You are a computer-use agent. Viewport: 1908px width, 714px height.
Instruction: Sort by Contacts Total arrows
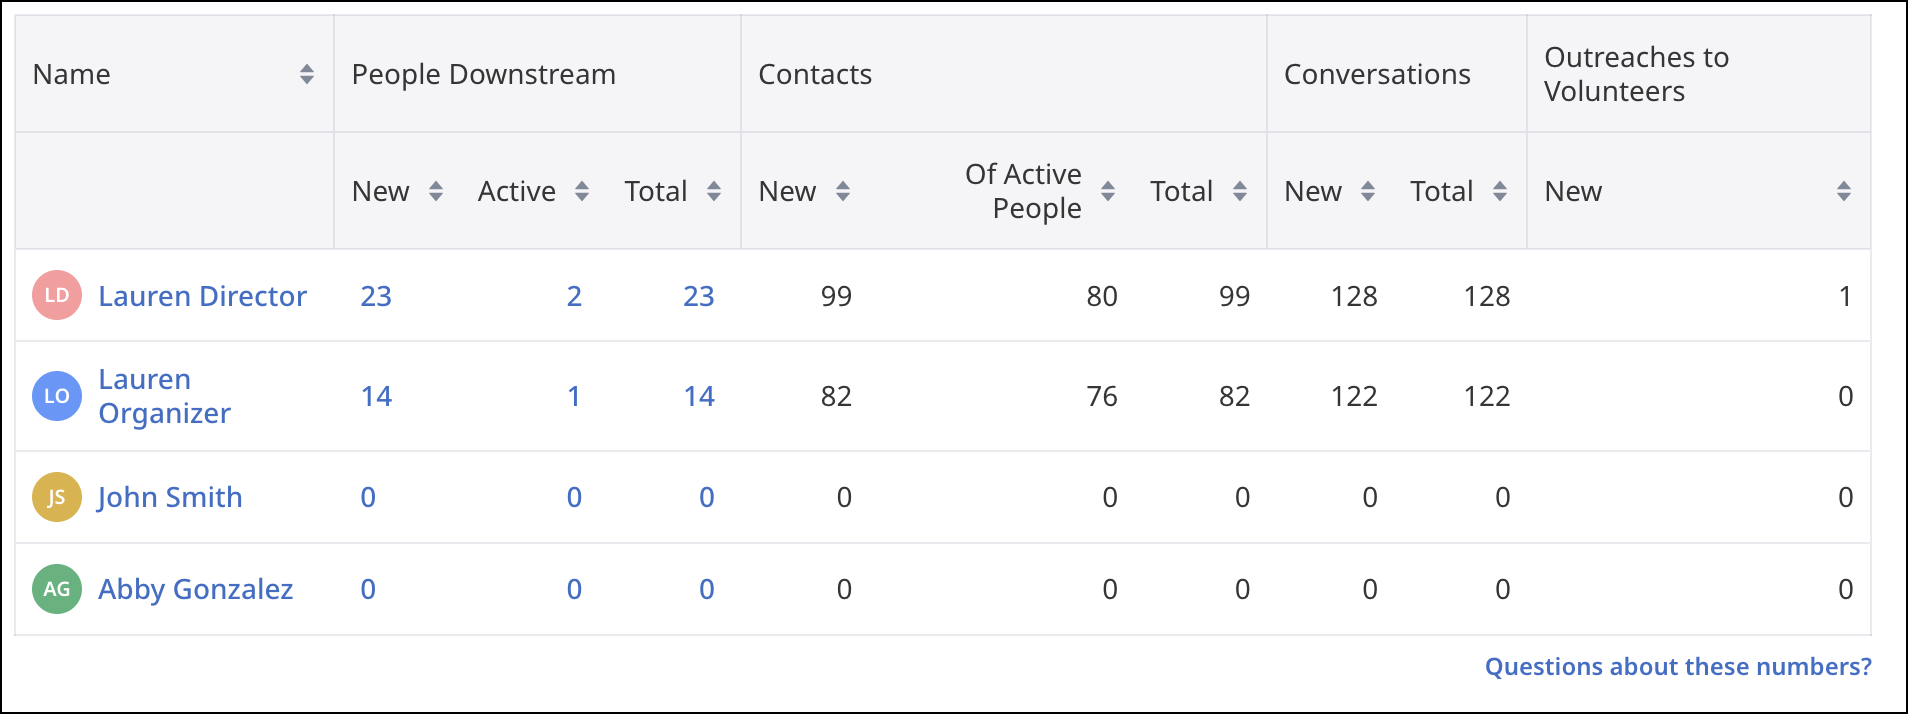coord(1240,191)
